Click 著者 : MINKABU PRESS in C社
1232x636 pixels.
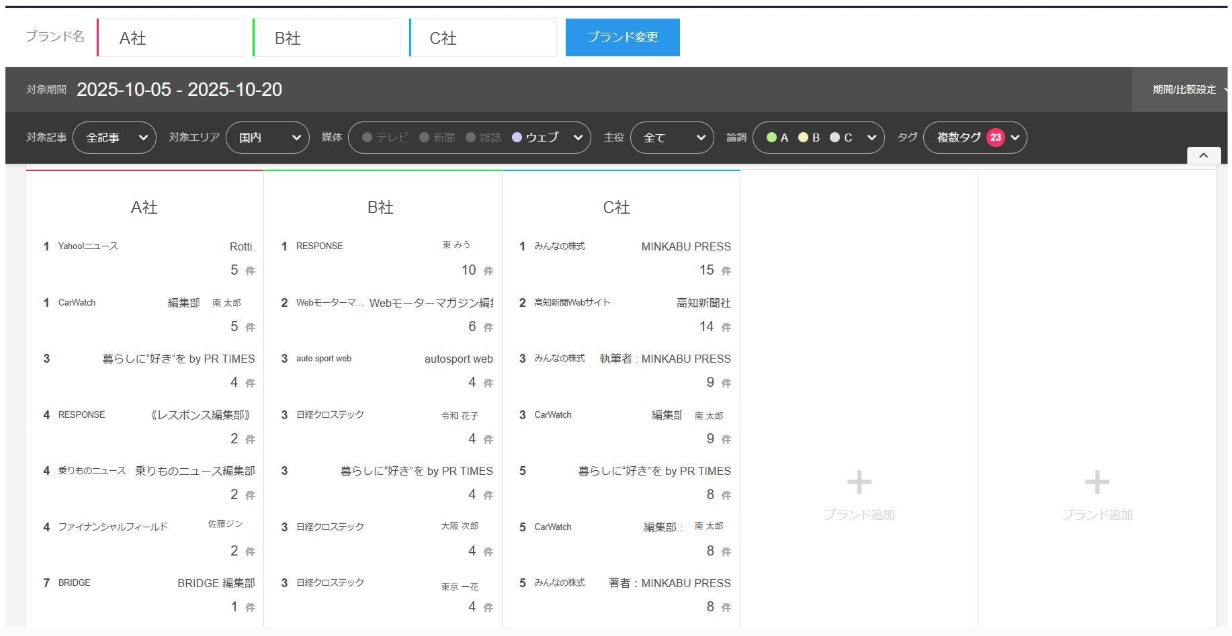(x=670, y=583)
